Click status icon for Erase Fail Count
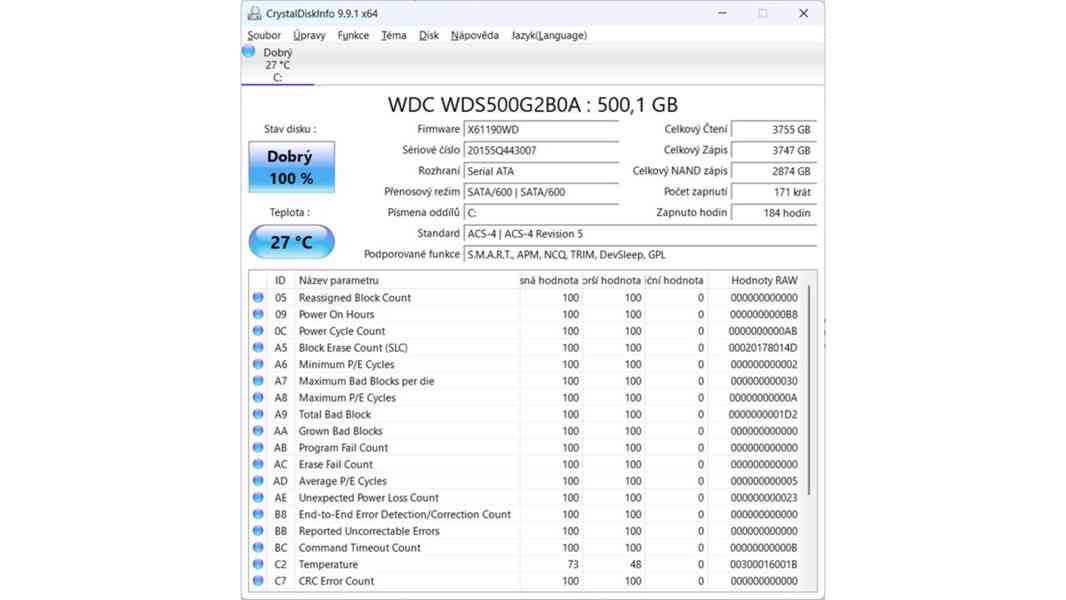Viewport: 1066px width, 600px height. coord(258,464)
